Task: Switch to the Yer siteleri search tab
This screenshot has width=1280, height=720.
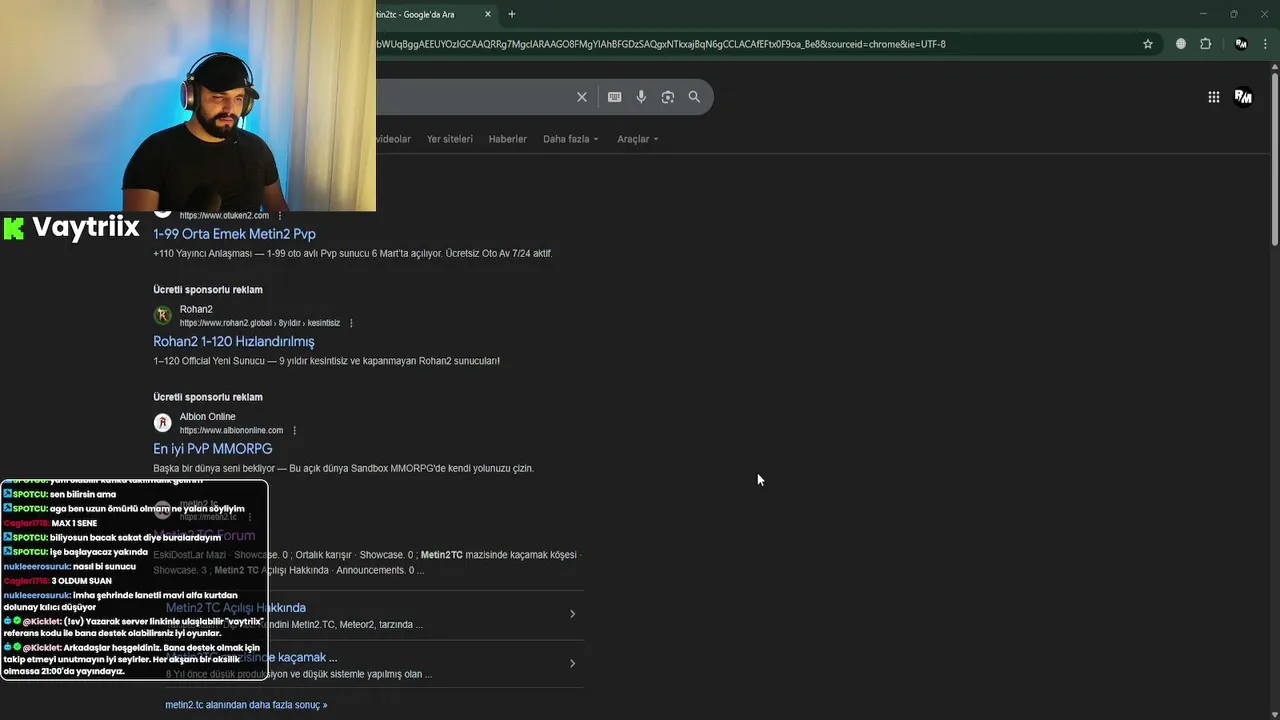Action: pos(450,139)
